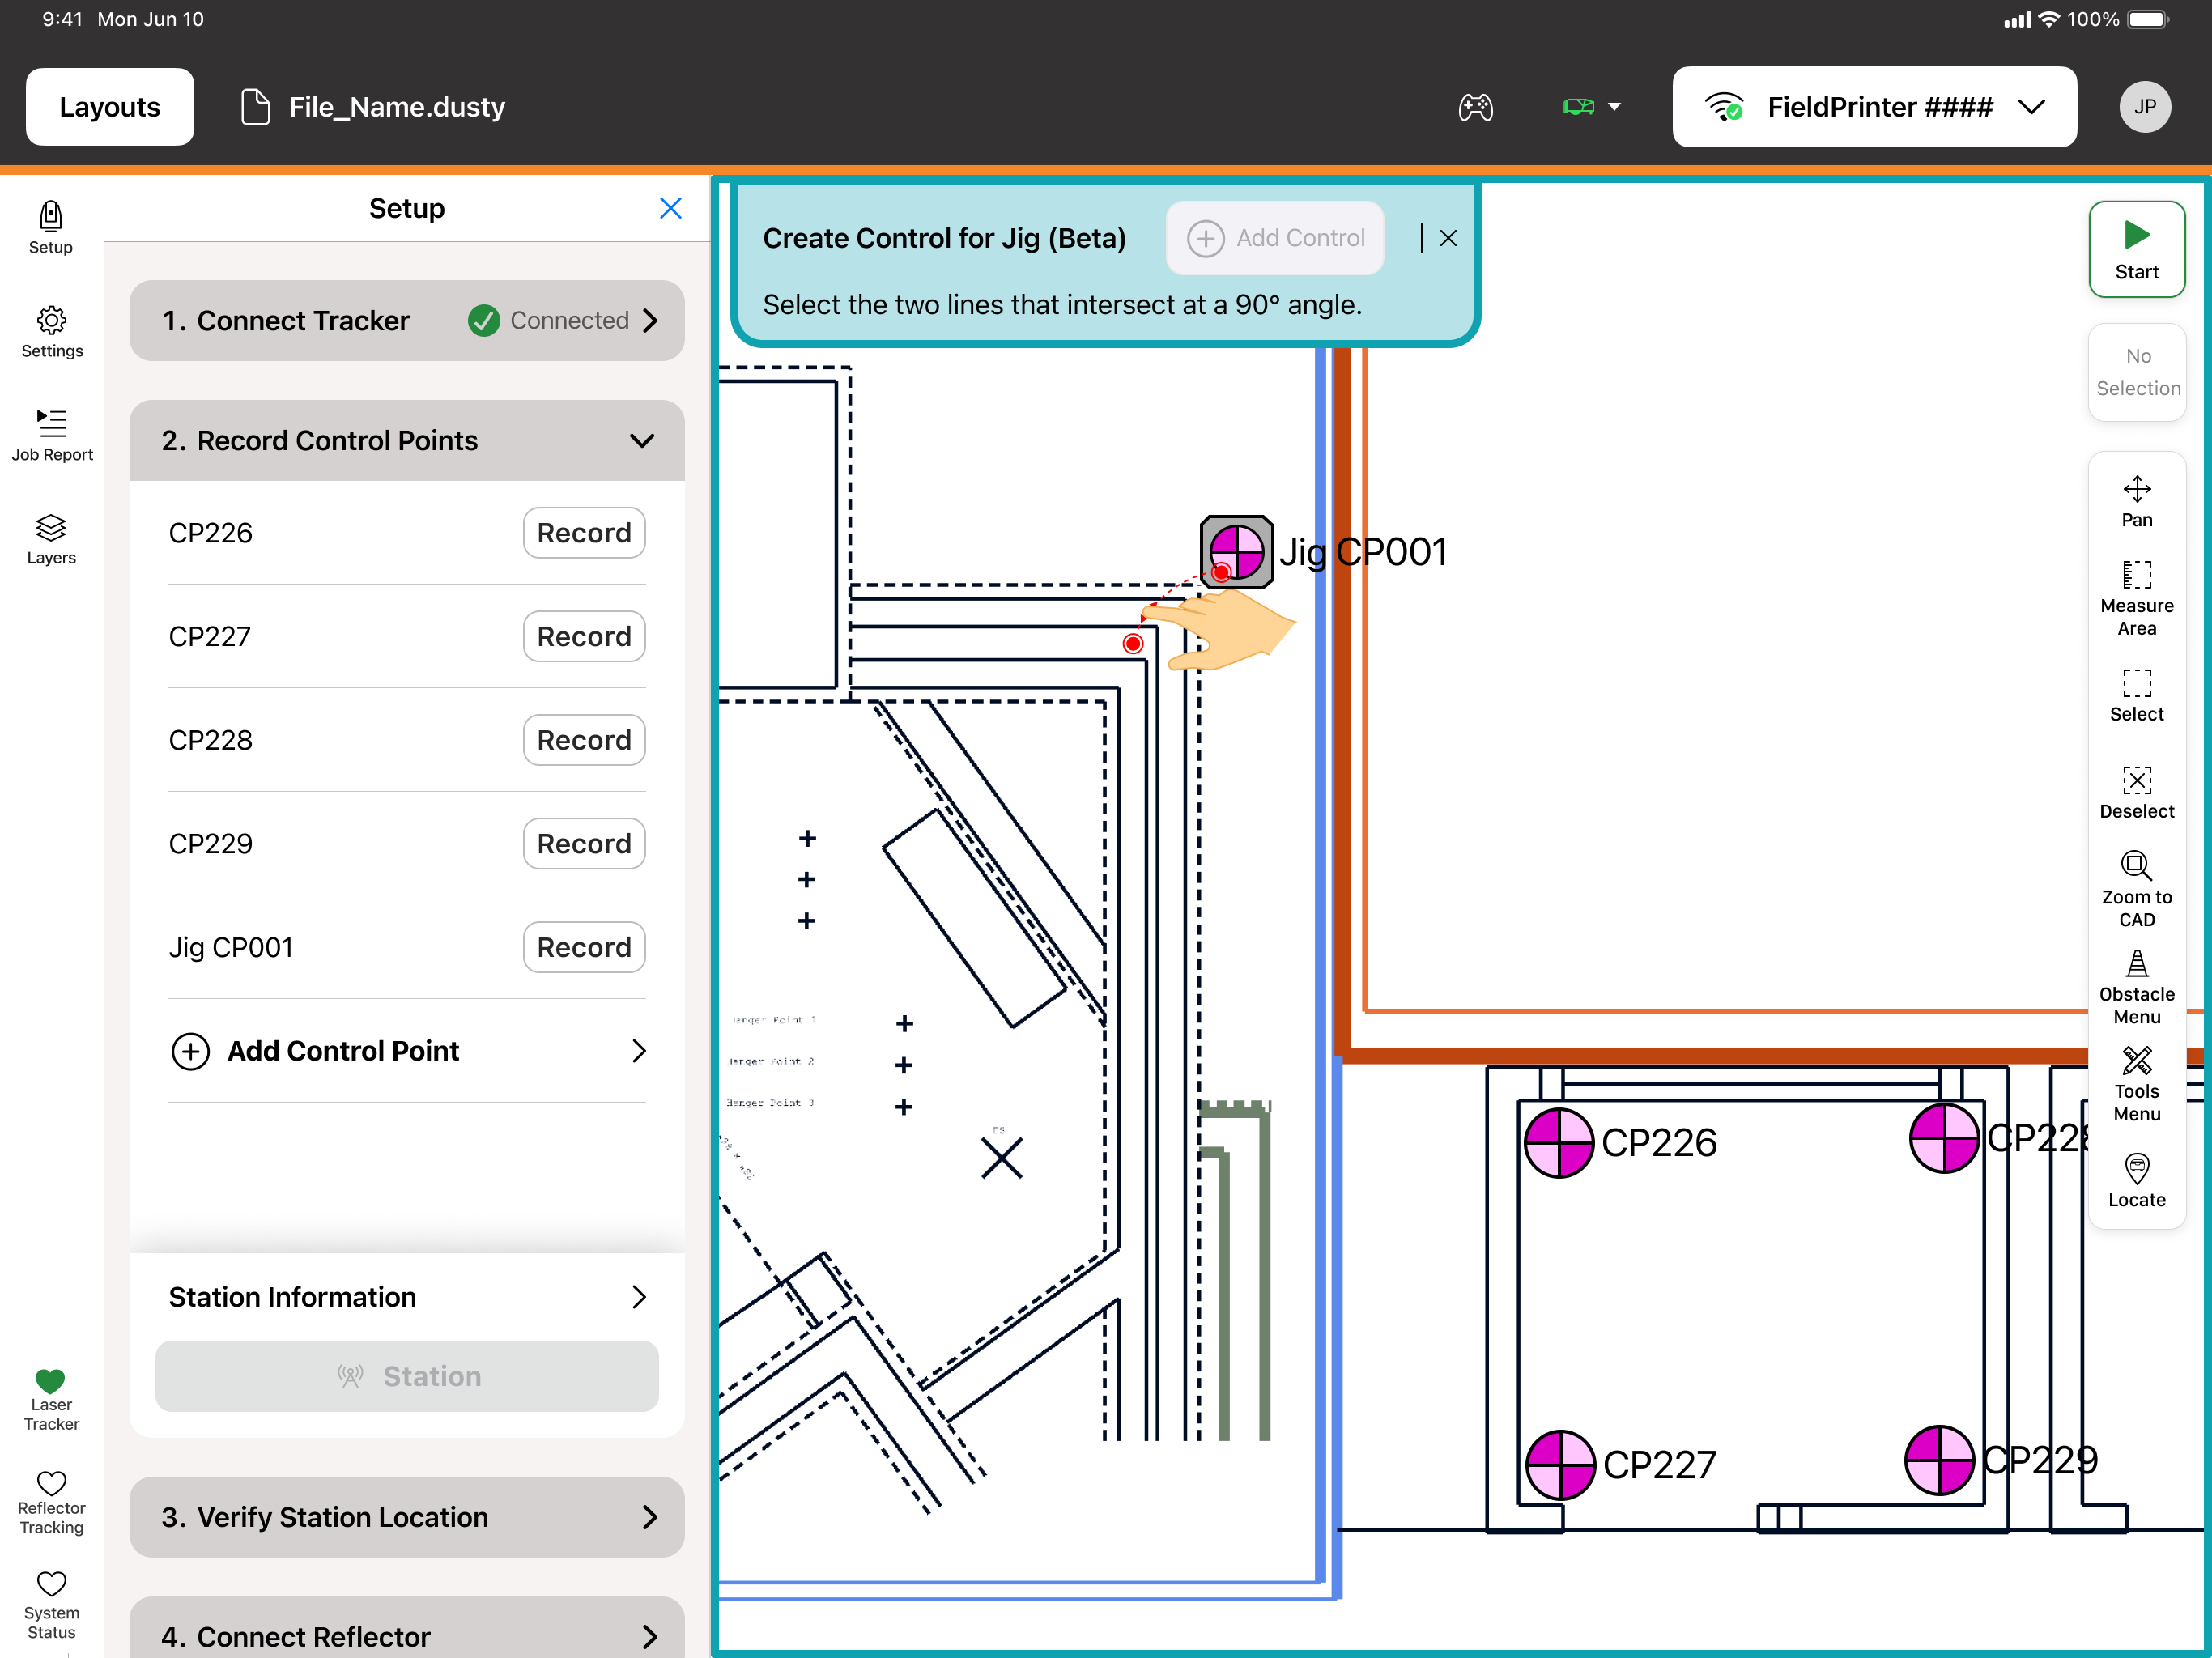Select the CP226 marker on canvas
2212x1658 pixels.
coord(1558,1142)
